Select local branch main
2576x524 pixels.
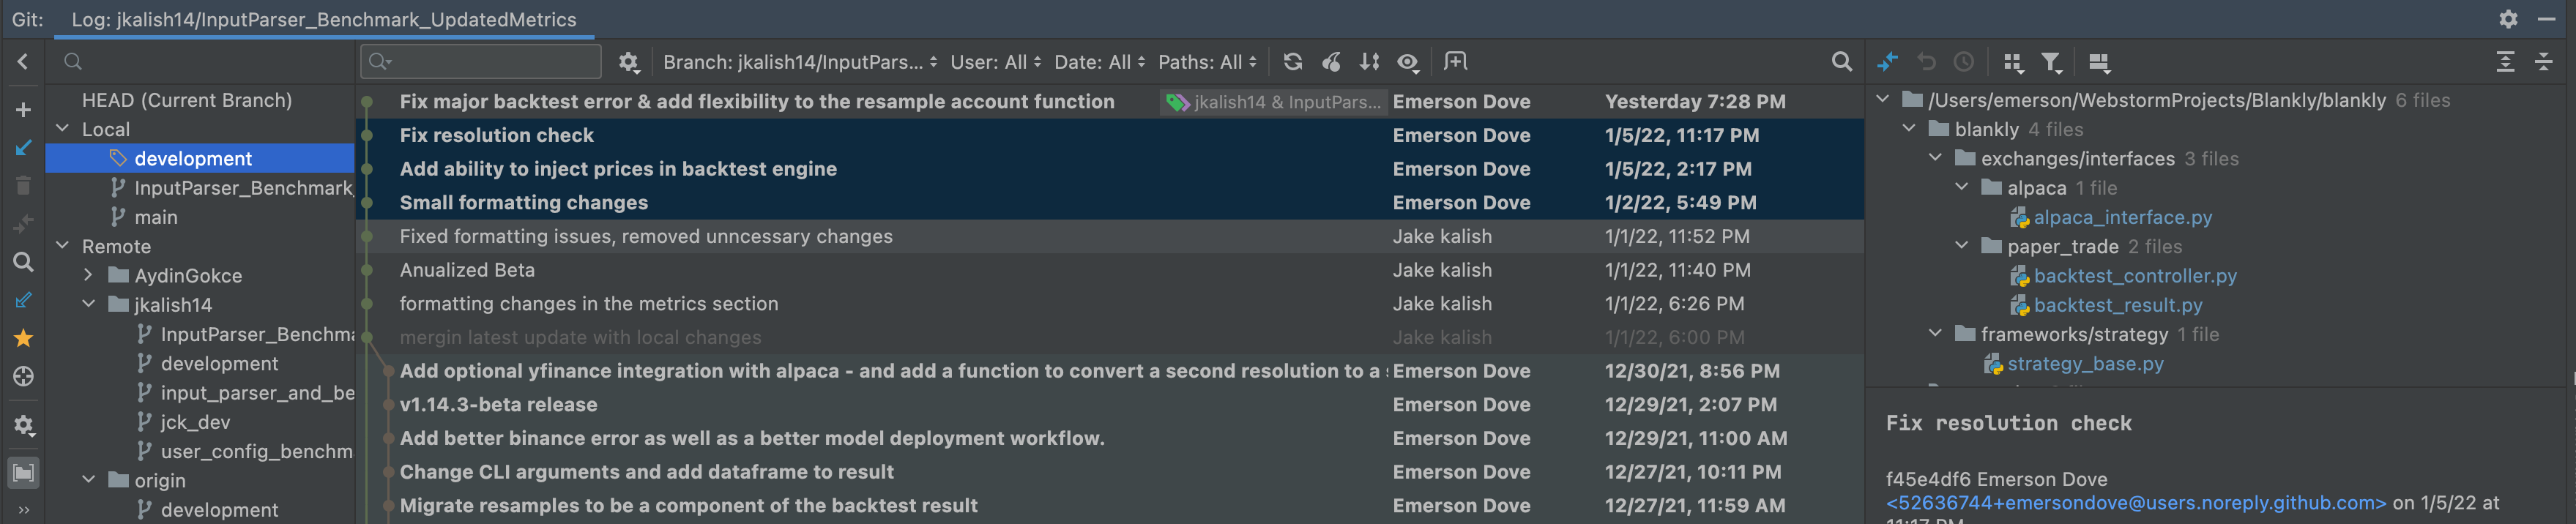pyautogui.click(x=156, y=217)
